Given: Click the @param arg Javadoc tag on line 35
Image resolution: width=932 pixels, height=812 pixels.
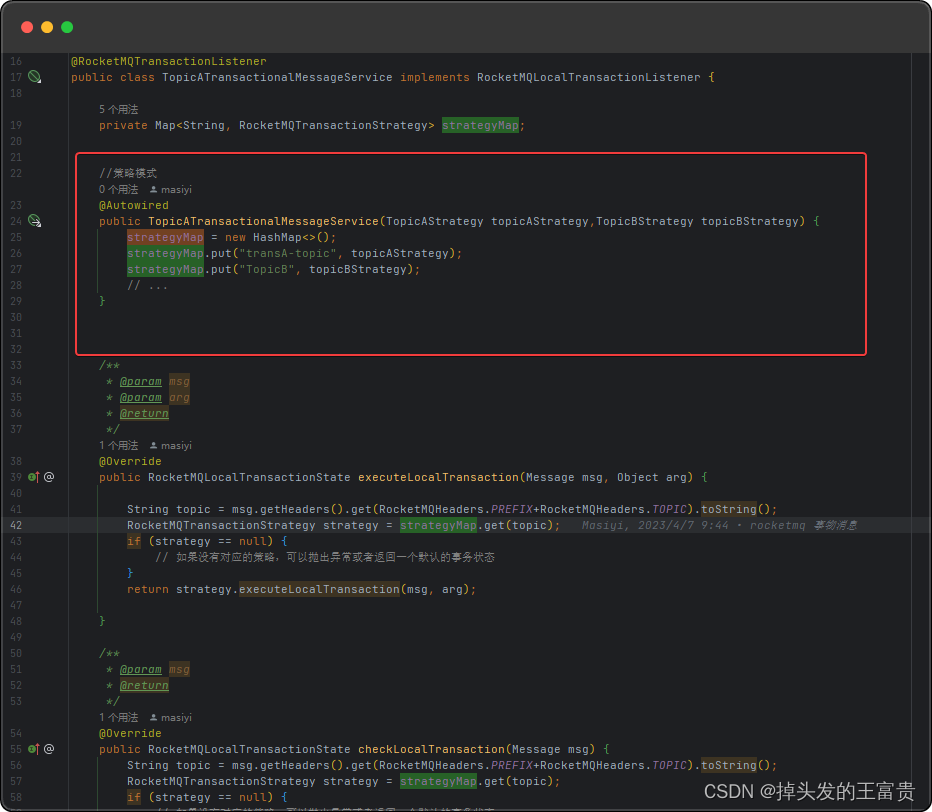Looking at the screenshot, I should (155, 398).
